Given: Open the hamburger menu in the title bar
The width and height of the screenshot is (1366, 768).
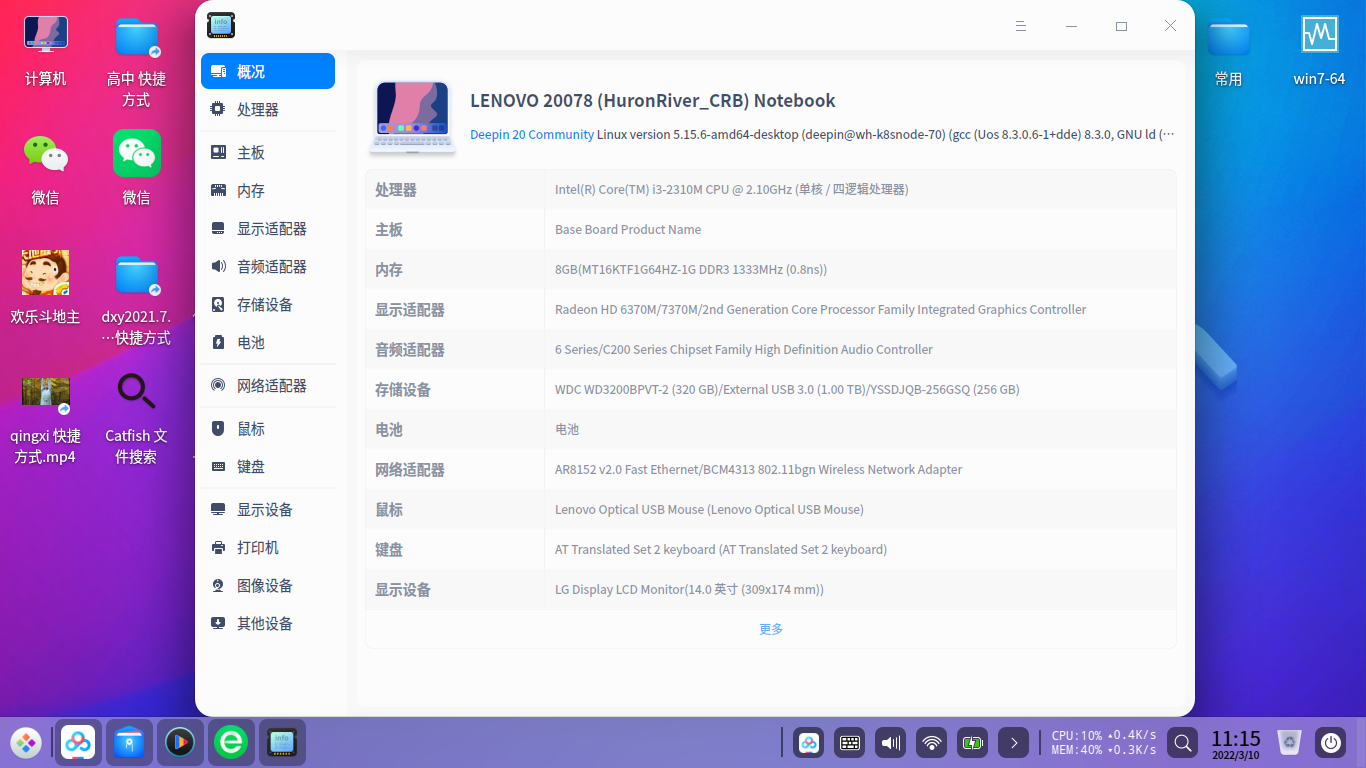Looking at the screenshot, I should (1021, 26).
